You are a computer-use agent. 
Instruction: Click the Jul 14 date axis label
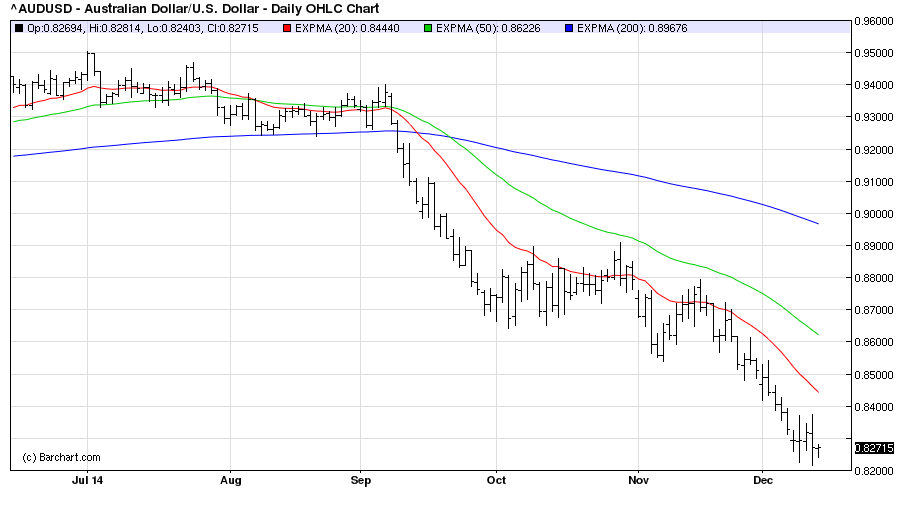86,480
